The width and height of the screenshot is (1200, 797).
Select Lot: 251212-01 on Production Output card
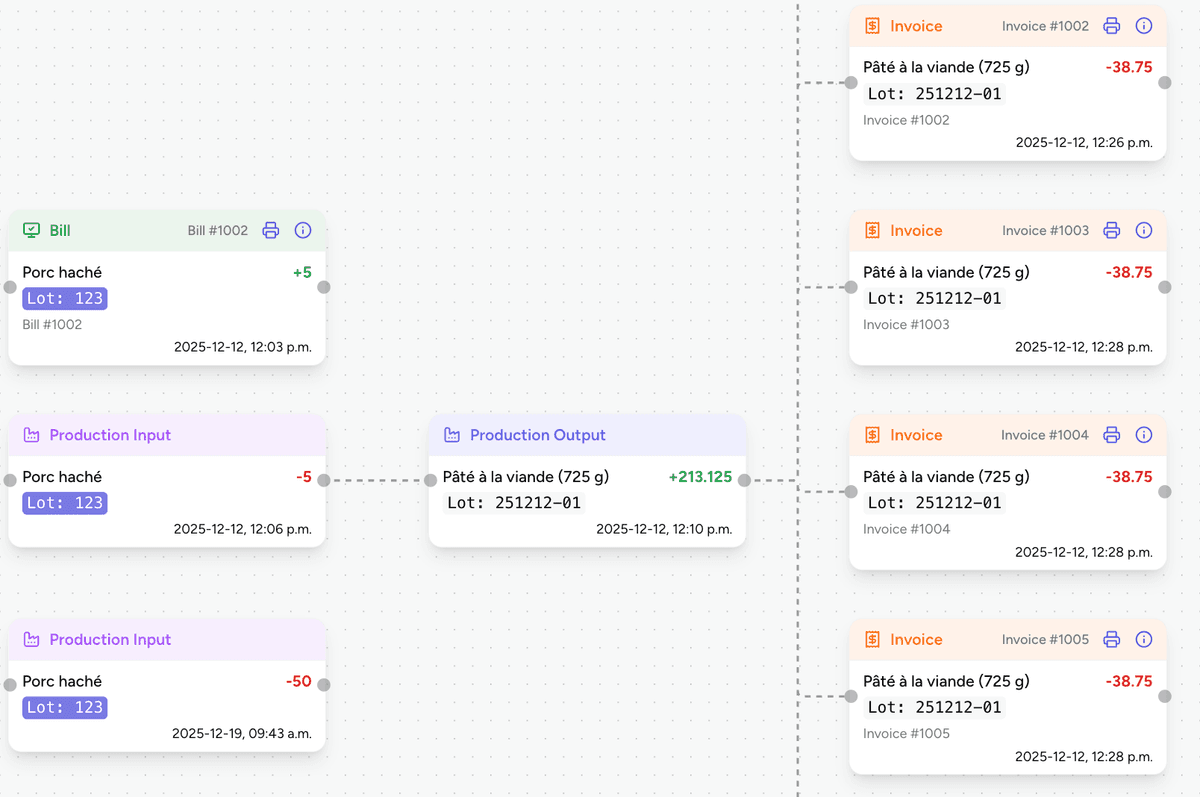coord(514,503)
